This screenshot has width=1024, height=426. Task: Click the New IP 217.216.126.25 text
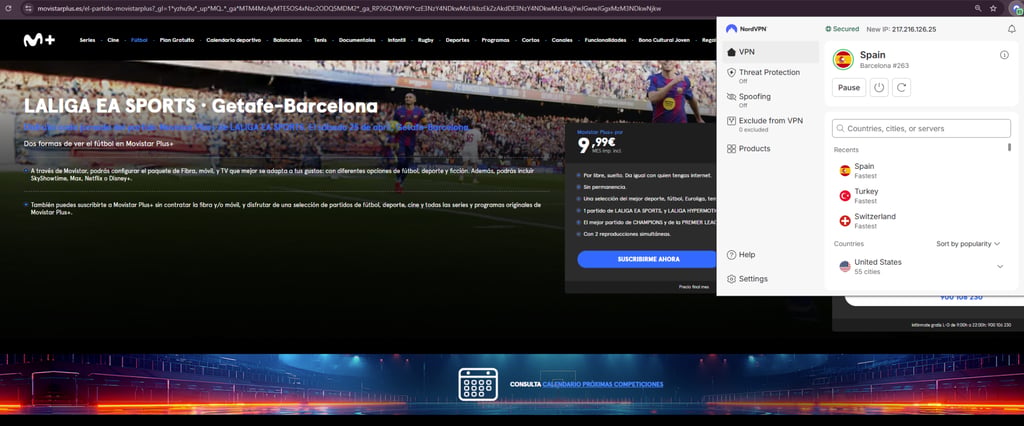tap(901, 29)
